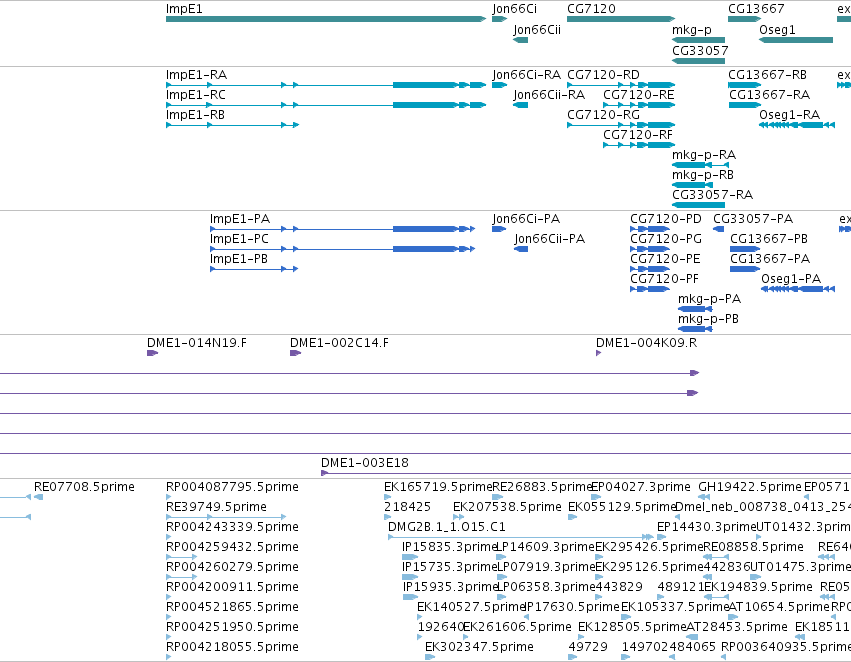This screenshot has width=851, height=662.
Task: Select EST RP004251950.5prime
Action: point(232,627)
